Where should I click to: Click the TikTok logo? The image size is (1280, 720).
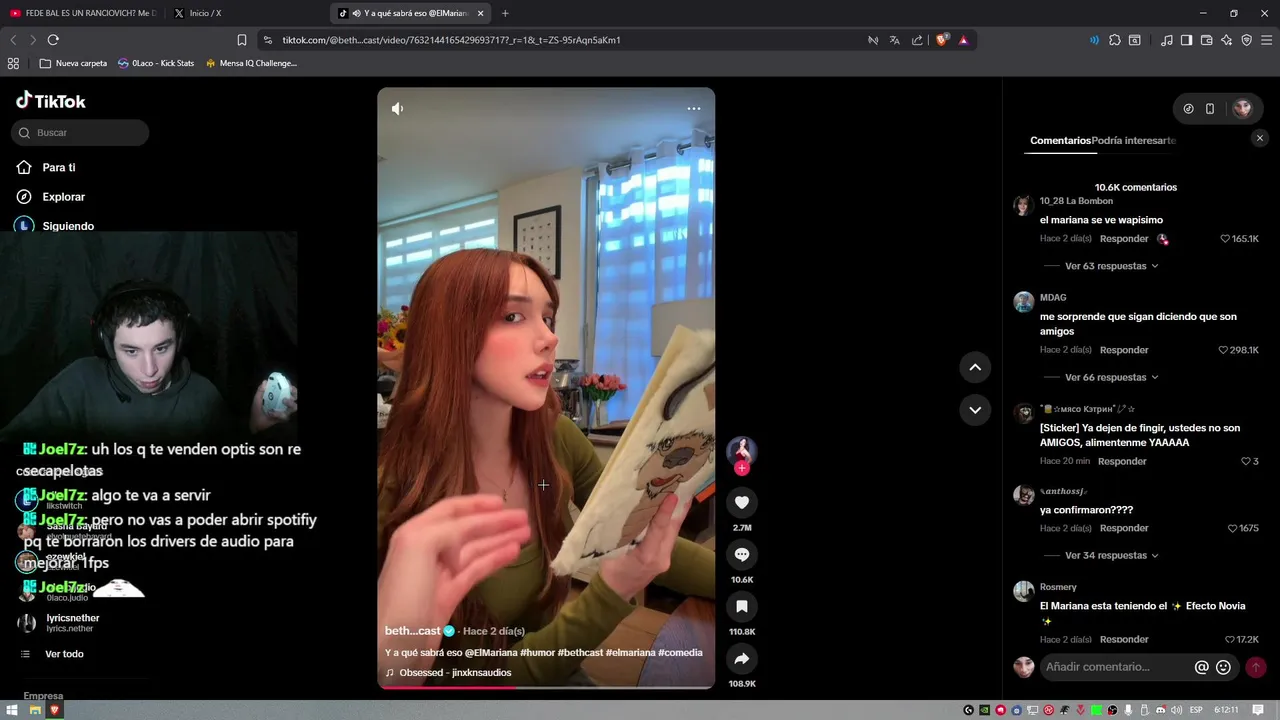tap(51, 101)
